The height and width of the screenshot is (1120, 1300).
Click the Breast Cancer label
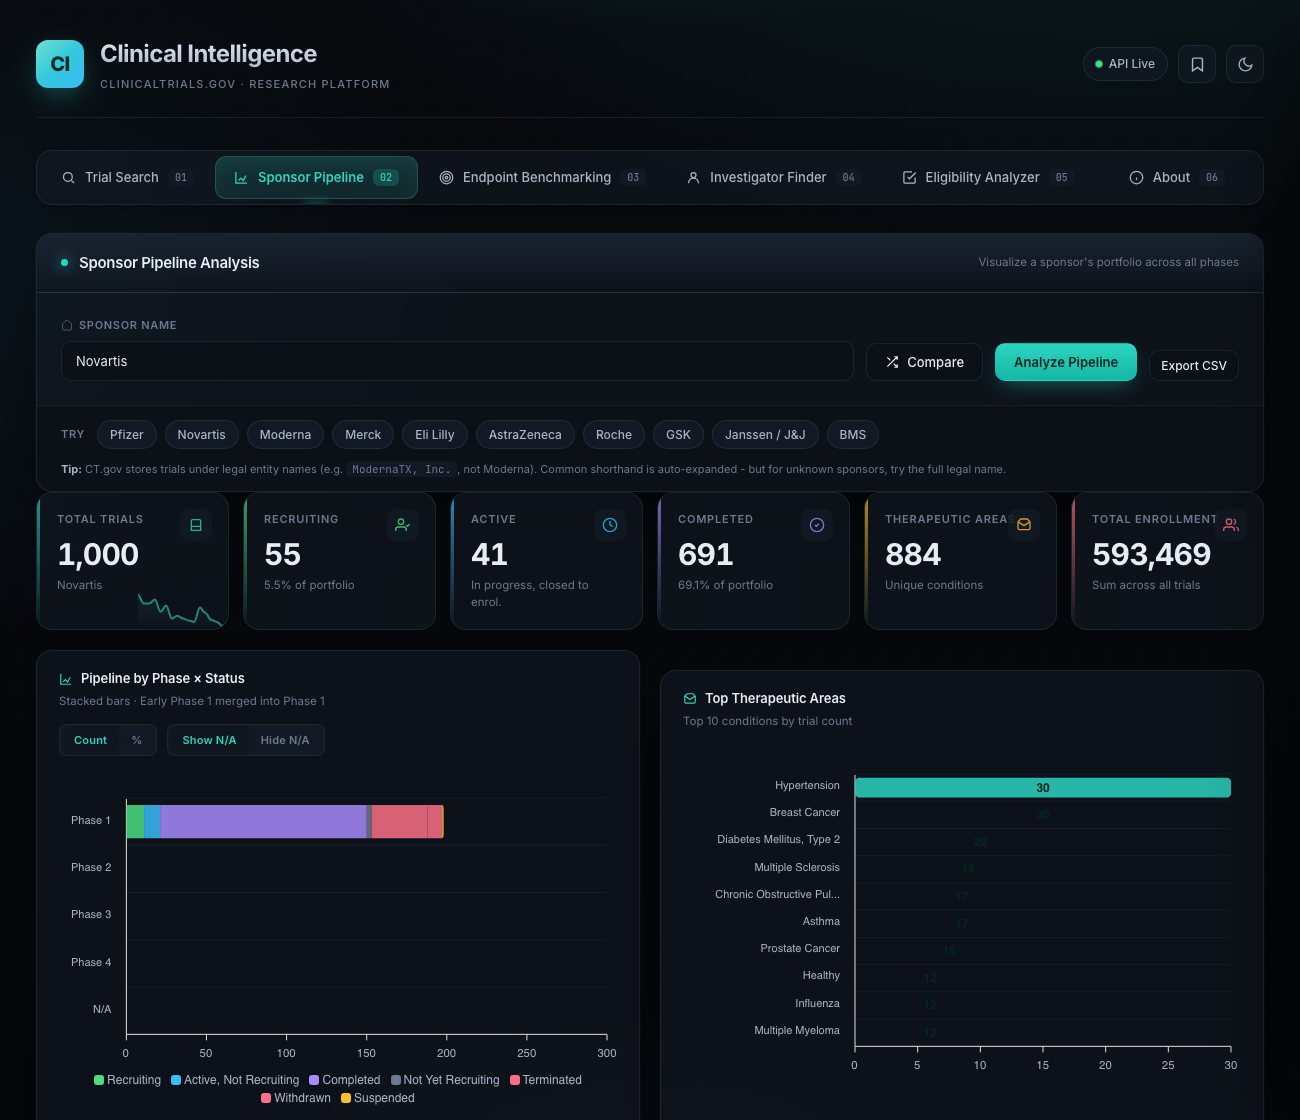click(x=805, y=813)
